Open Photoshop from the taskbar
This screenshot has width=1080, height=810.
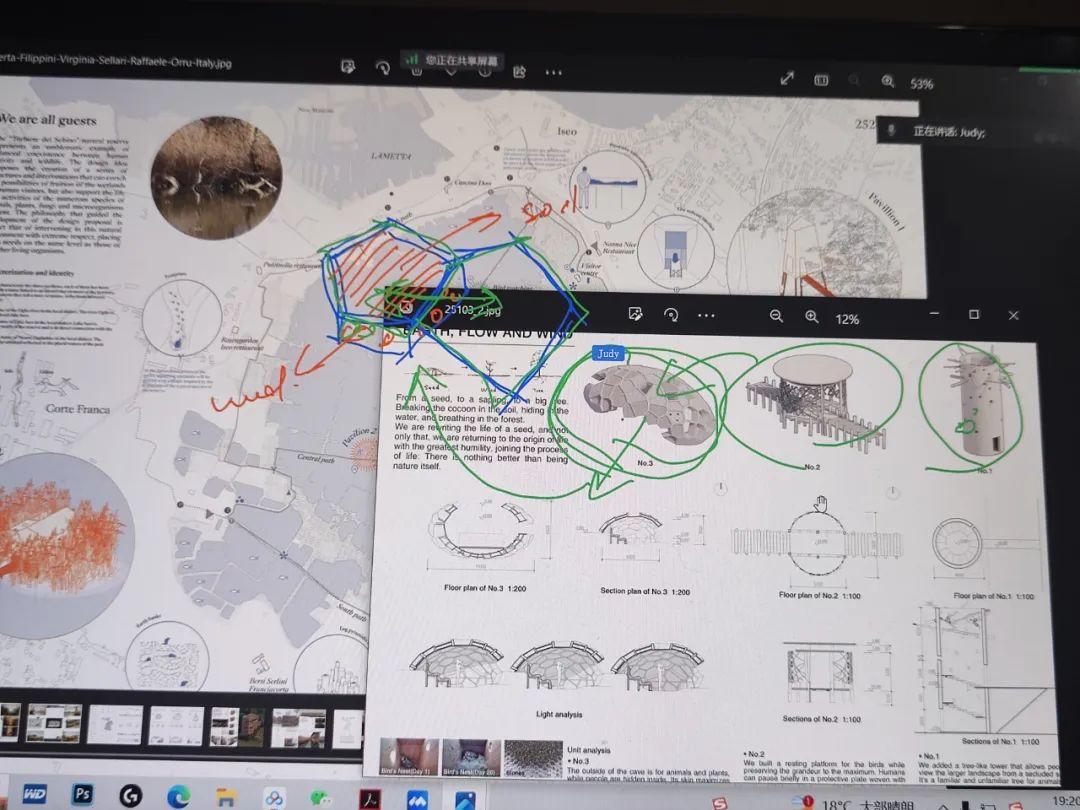tap(83, 795)
